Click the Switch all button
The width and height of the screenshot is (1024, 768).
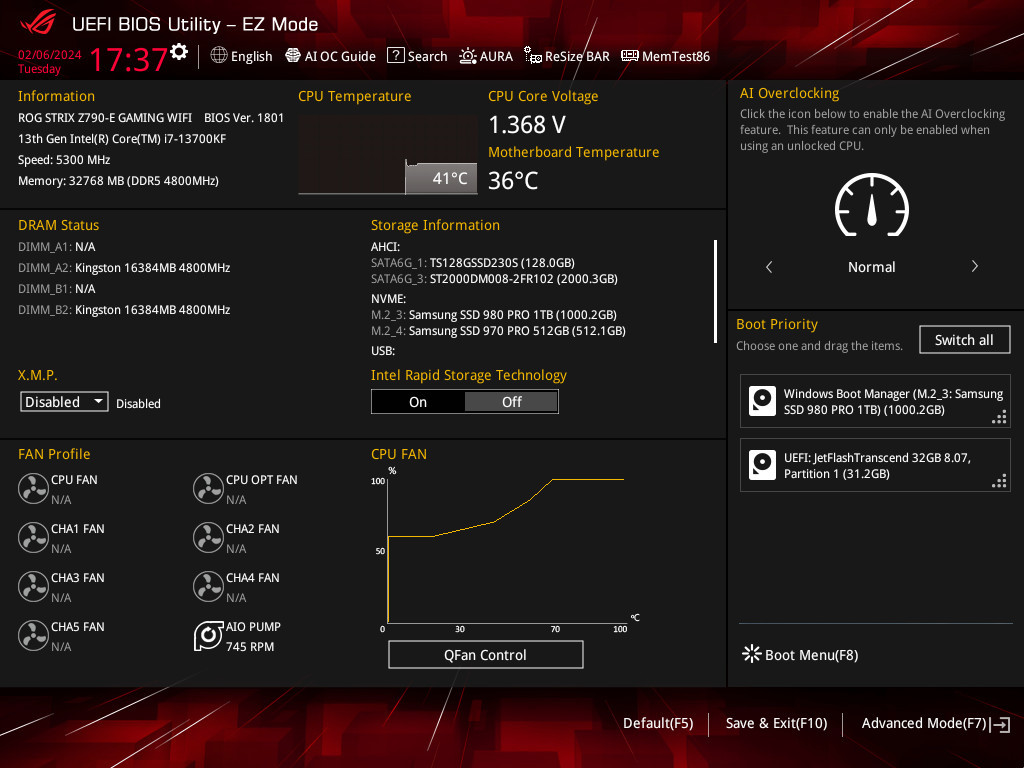pyautogui.click(x=964, y=340)
